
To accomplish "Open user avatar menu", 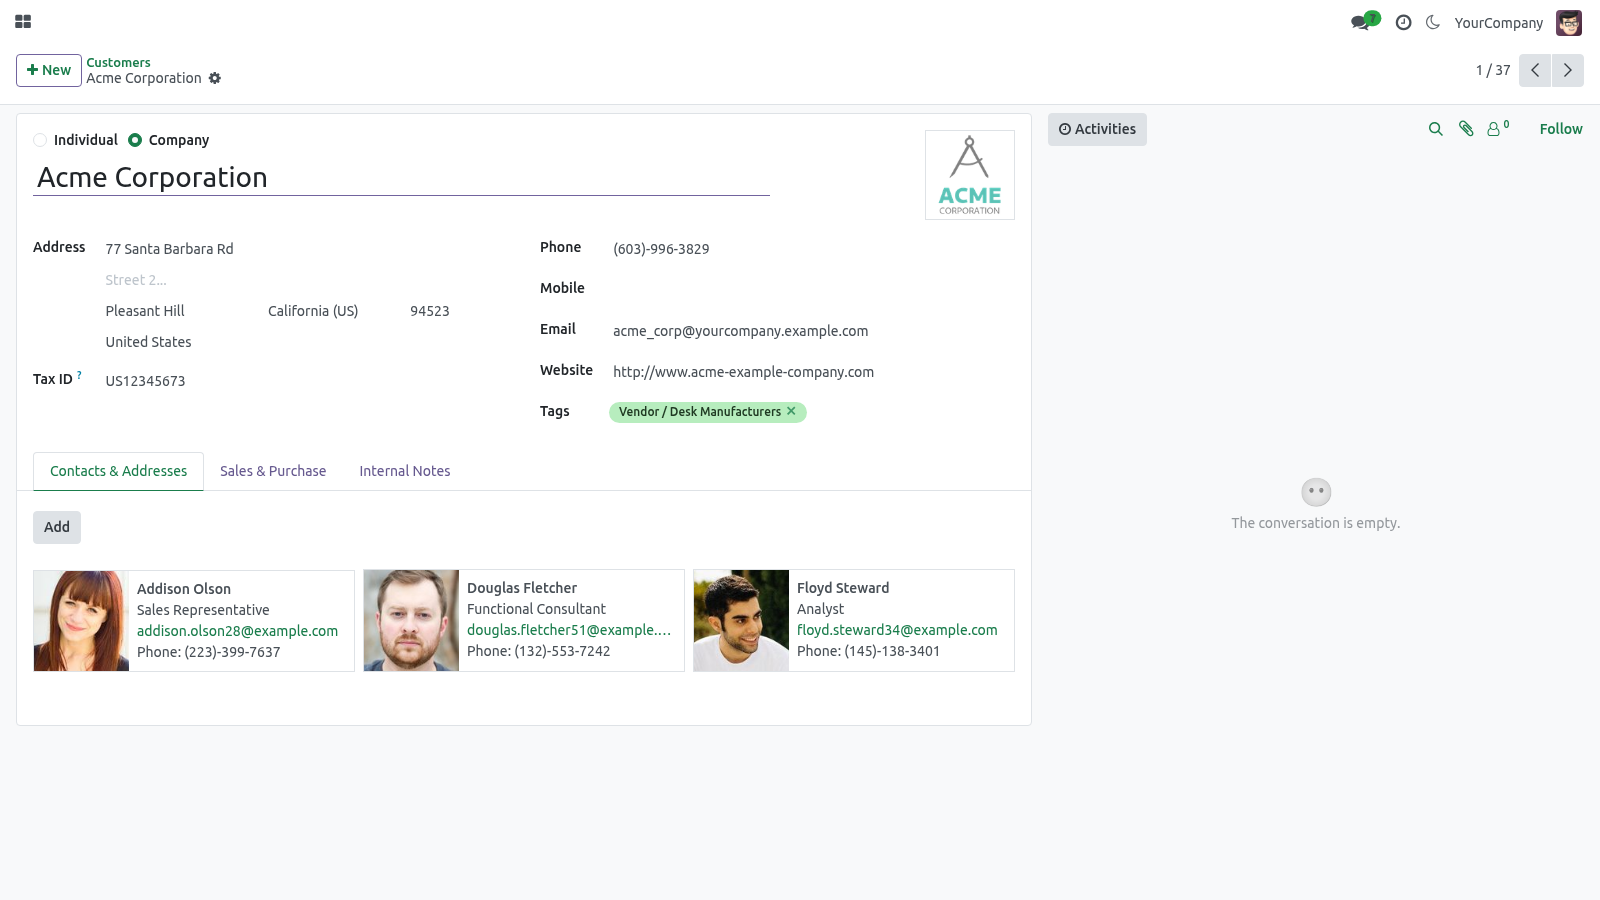I will point(1569,22).
